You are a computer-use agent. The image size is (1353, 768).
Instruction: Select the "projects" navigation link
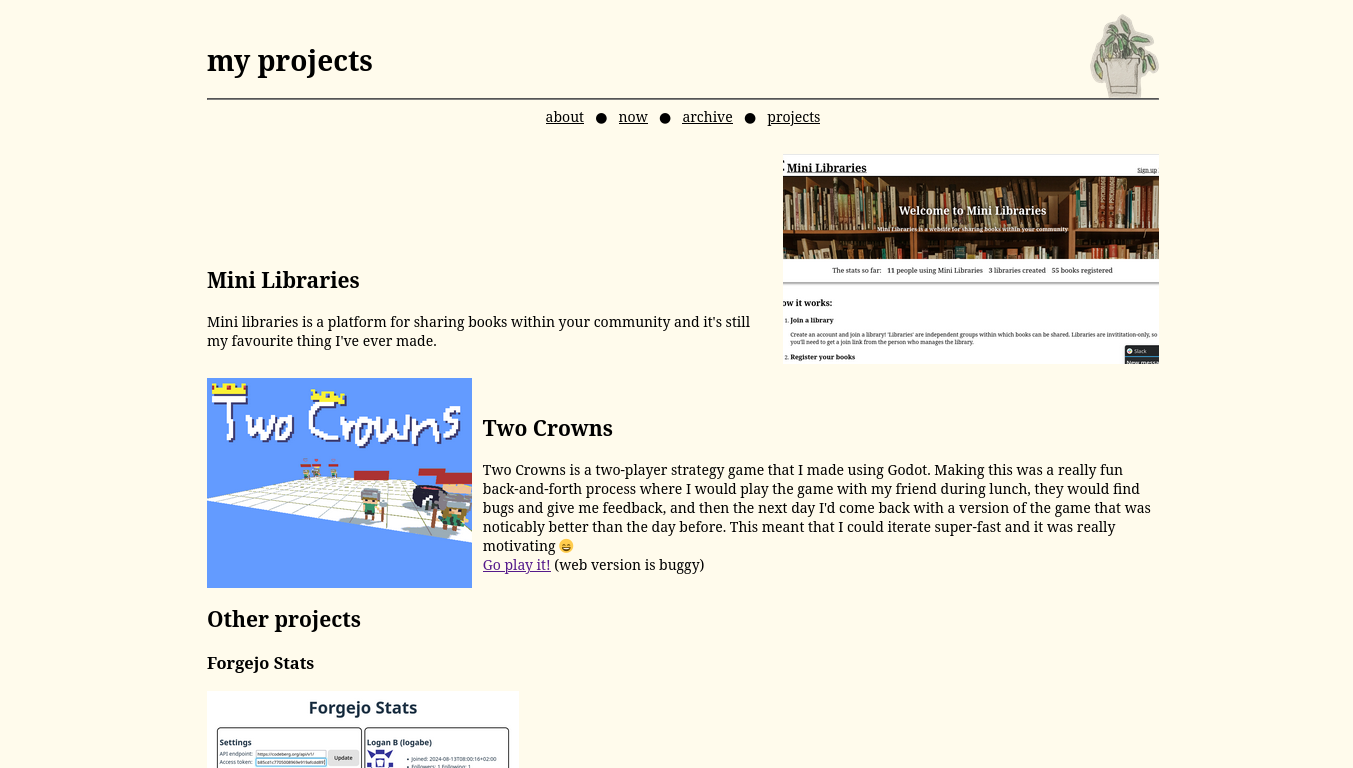[793, 117]
